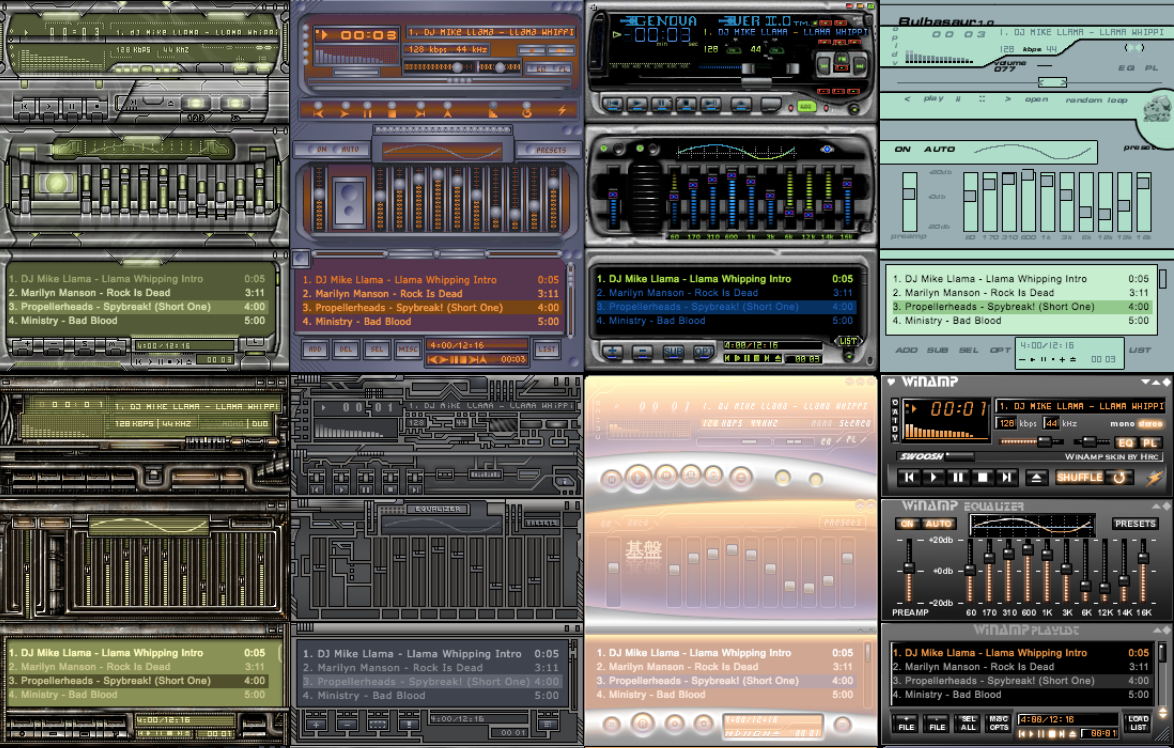
Task: Click the blue minus icon in the Genova playlist
Action: (x=643, y=352)
